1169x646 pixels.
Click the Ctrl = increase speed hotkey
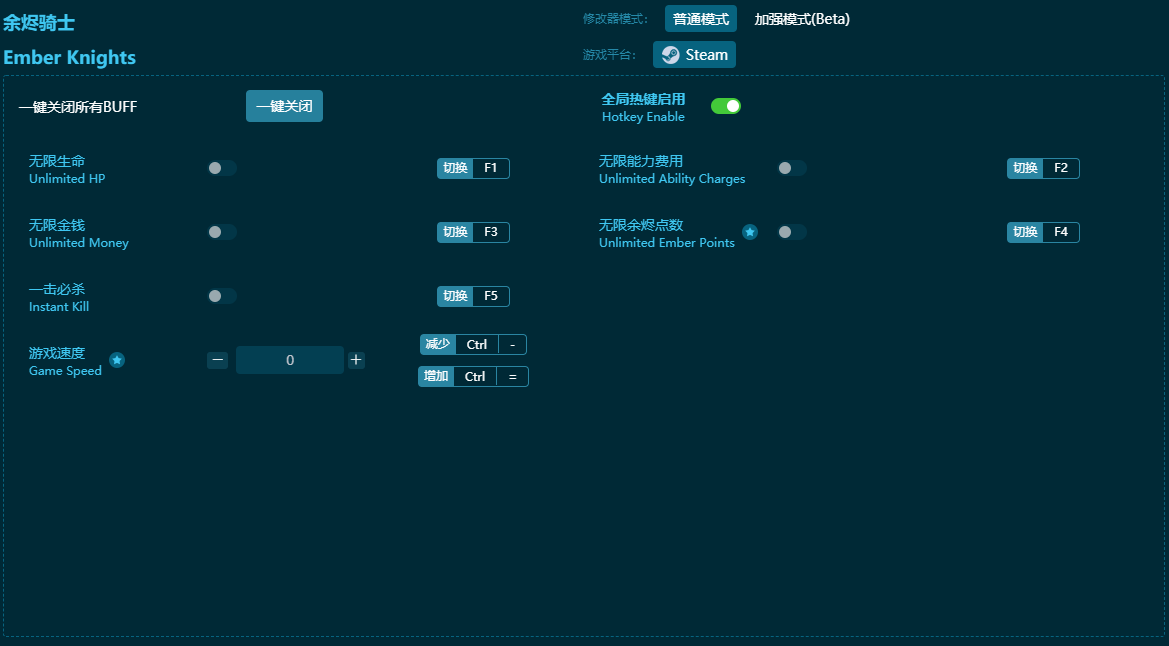[490, 377]
